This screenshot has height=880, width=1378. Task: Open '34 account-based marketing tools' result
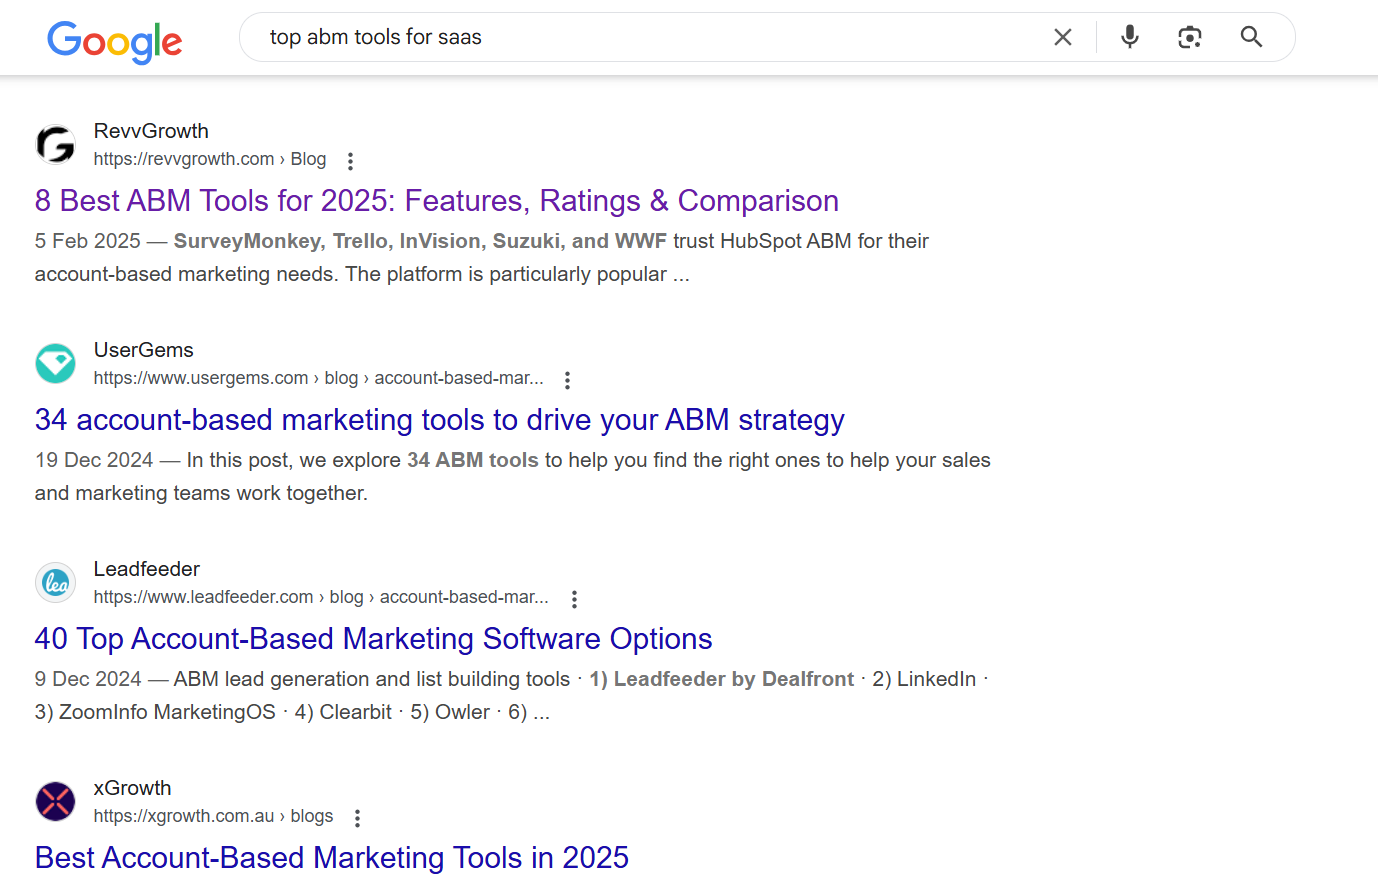pyautogui.click(x=440, y=420)
